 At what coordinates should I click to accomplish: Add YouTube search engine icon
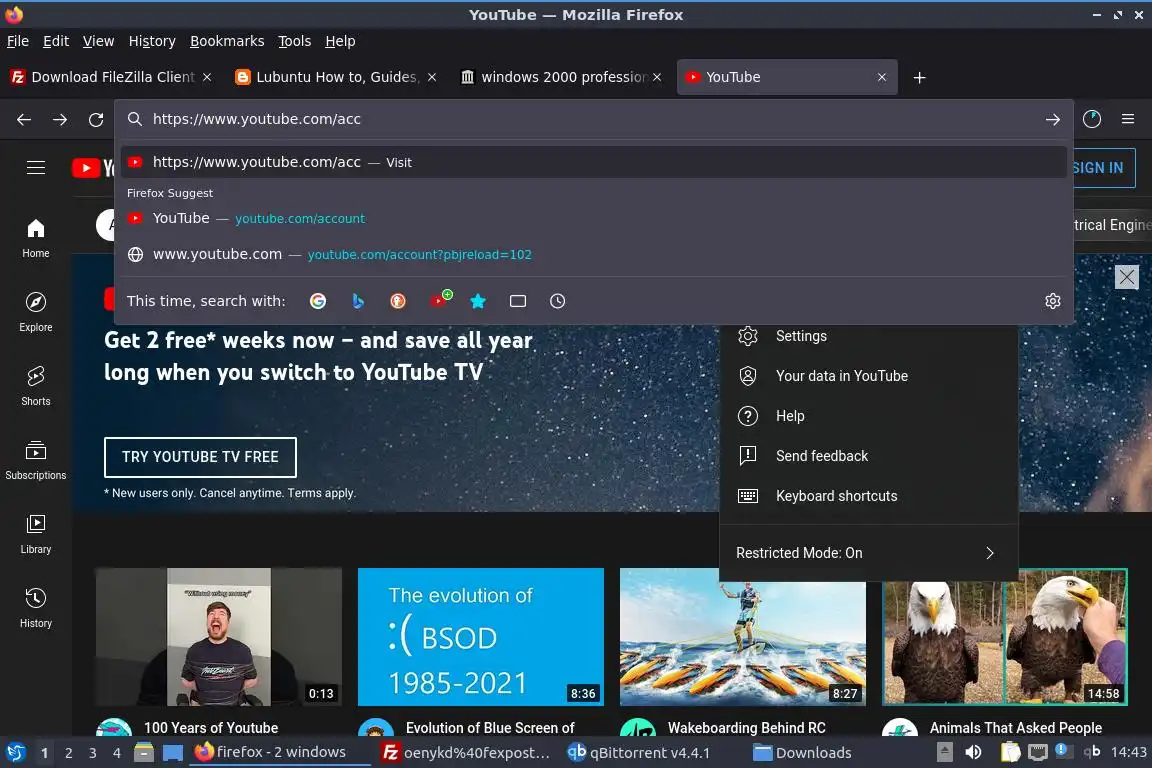[x=440, y=300]
